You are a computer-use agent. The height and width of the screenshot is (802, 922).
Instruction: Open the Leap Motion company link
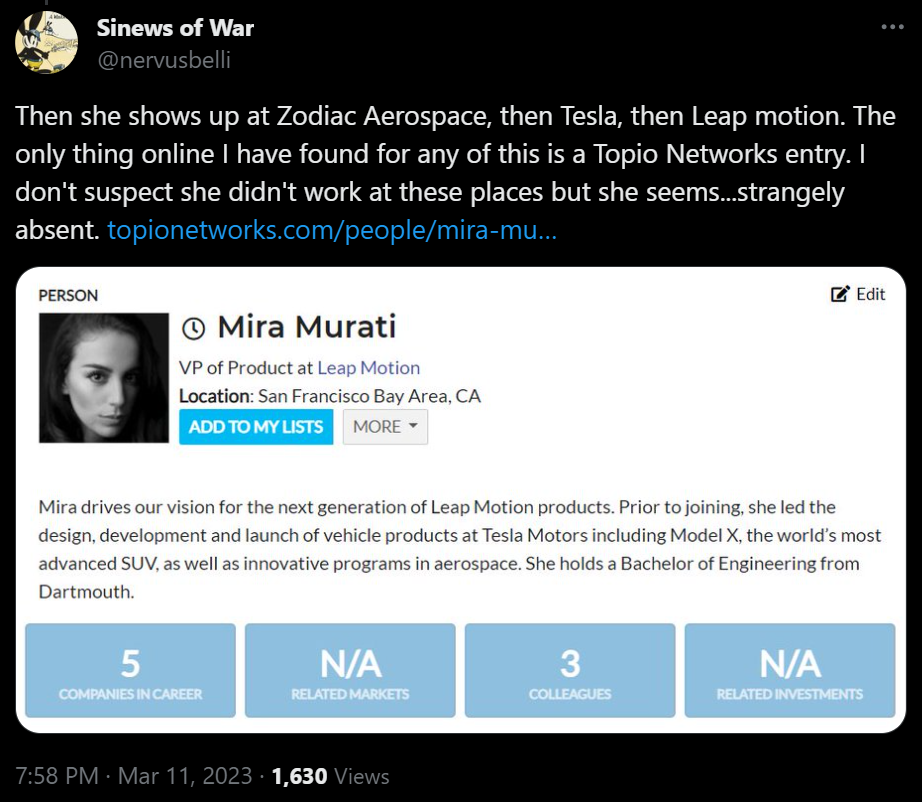coord(368,368)
